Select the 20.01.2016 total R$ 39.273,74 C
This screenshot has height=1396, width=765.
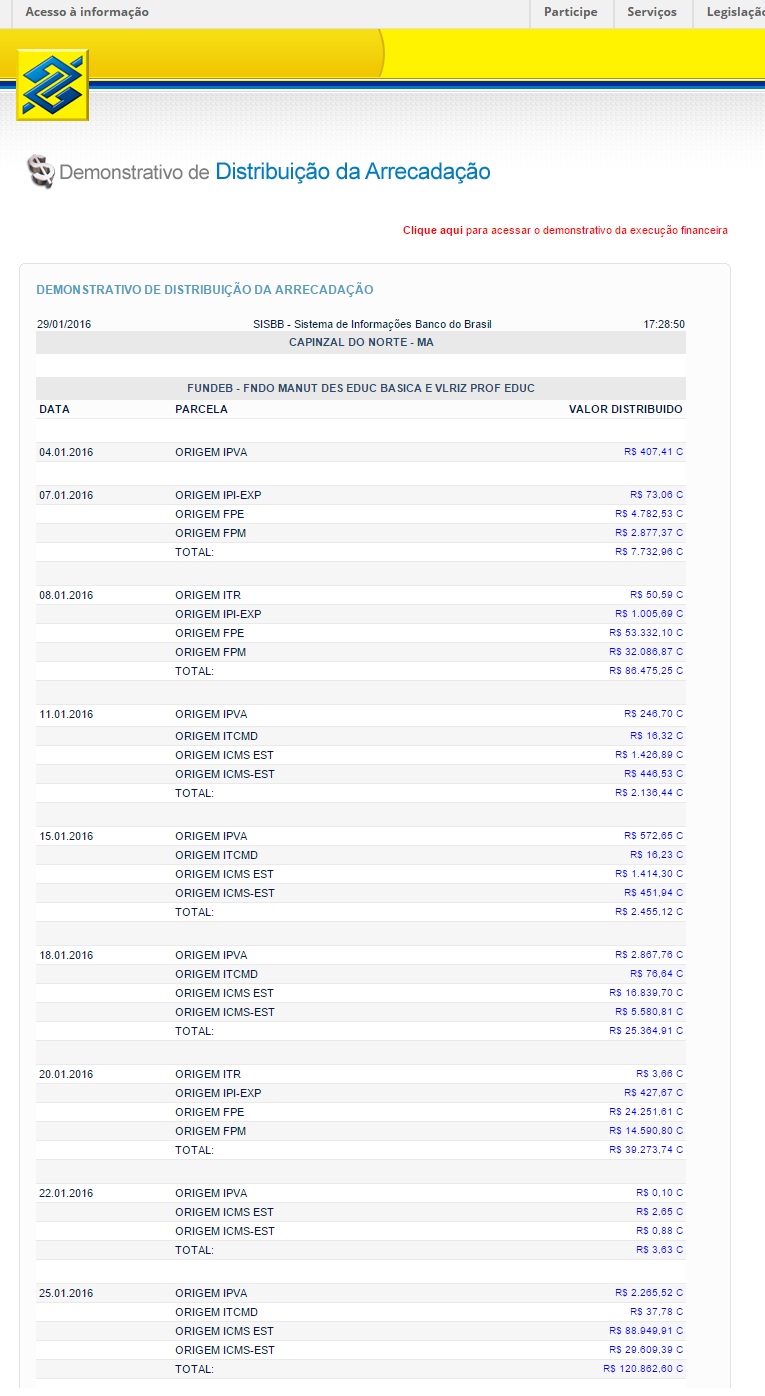point(646,1150)
